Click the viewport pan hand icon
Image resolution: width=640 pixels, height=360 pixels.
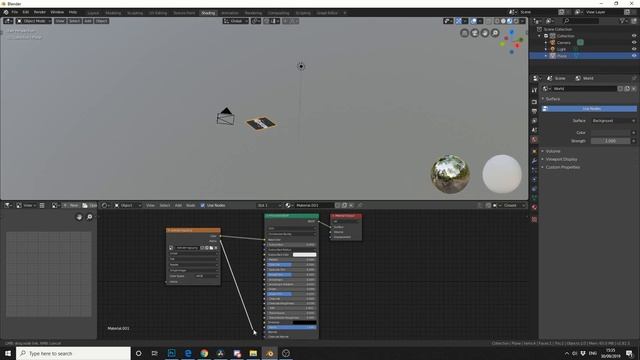tap(485, 33)
